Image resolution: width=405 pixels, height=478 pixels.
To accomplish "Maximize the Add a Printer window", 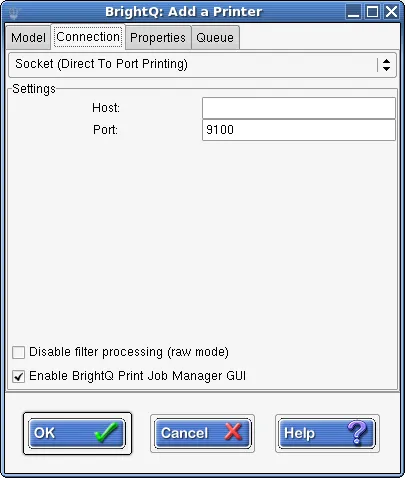I will point(372,12).
